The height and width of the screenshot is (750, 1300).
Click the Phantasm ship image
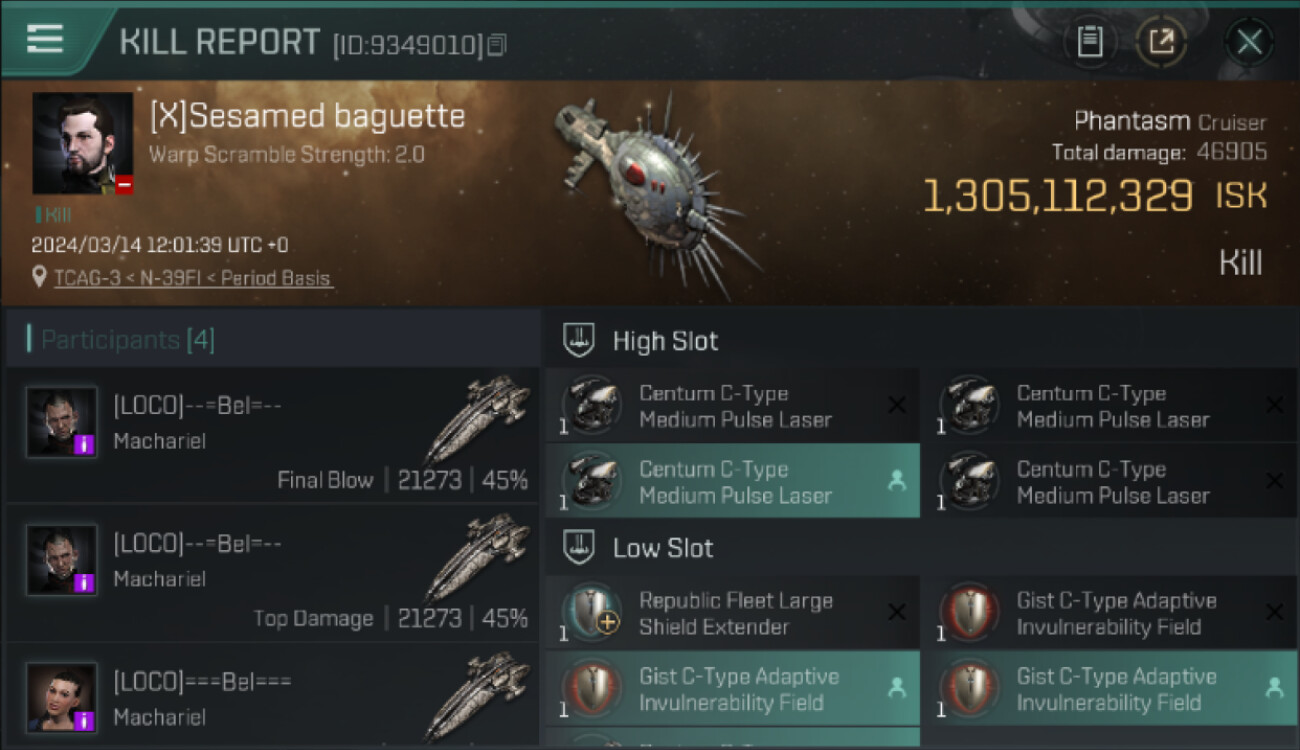coord(655,190)
